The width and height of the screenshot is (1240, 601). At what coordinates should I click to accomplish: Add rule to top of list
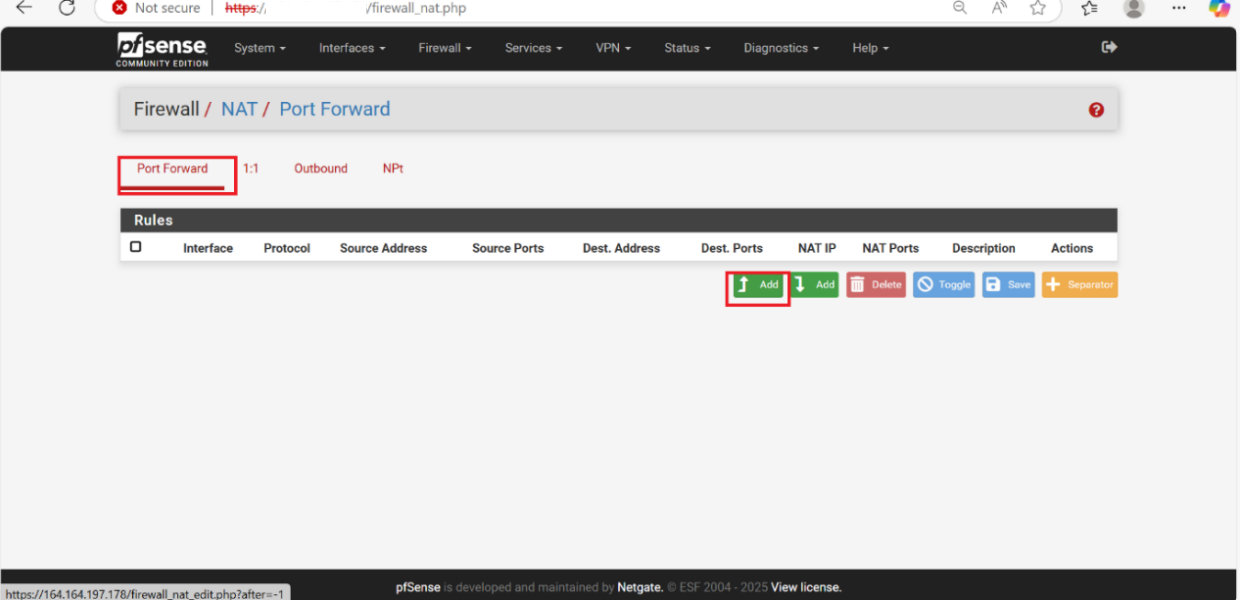tap(758, 285)
